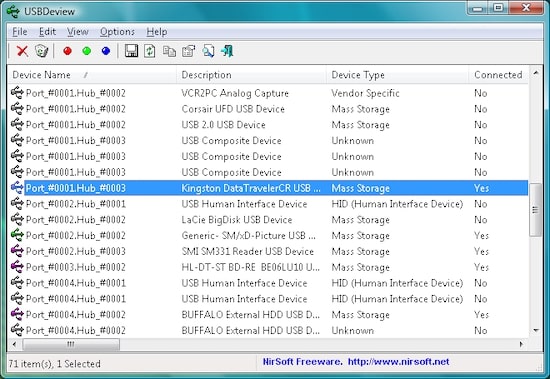
Task: Click the red dot disconnect device icon
Action: coord(67,51)
